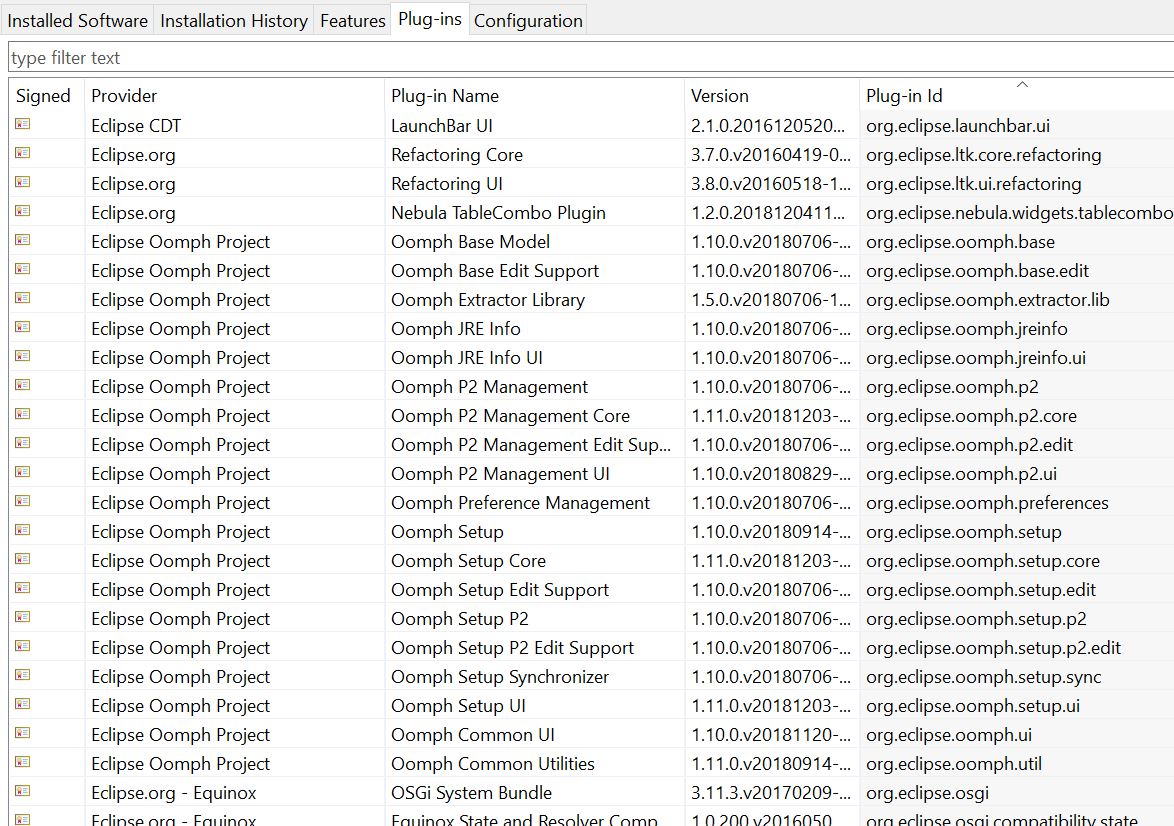
Task: Open the Configuration tab
Action: coord(528,20)
